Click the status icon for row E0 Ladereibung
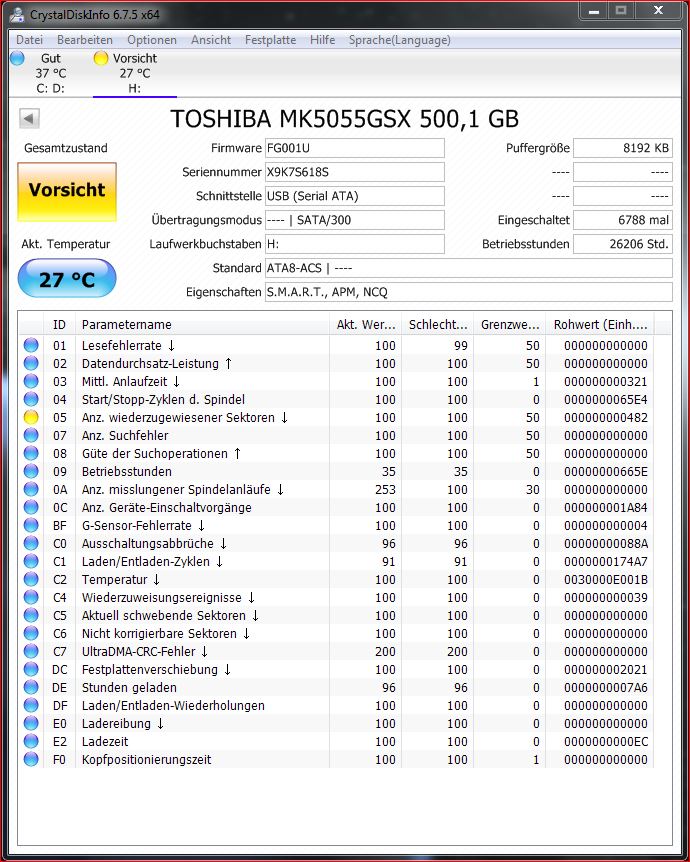Screen dimensions: 690x862 click(x=31, y=723)
